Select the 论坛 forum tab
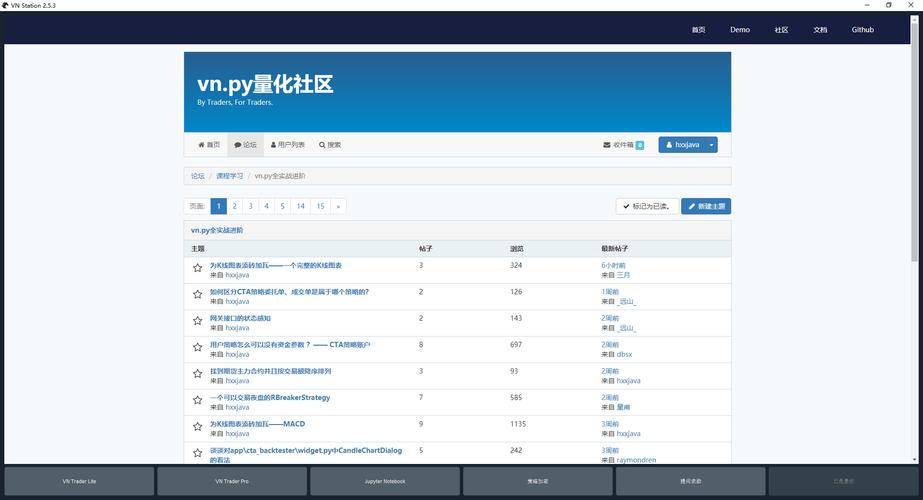This screenshot has width=923, height=500. (245, 145)
